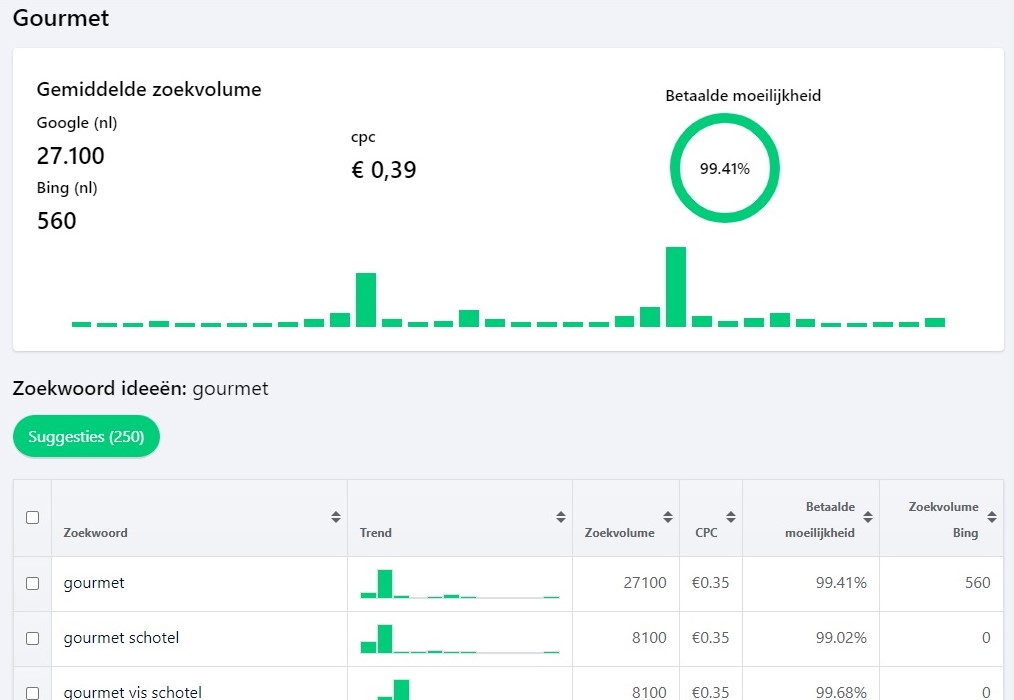This screenshot has width=1014, height=700.
Task: Check the box for gourmet vis schotel
Action: coord(32,693)
